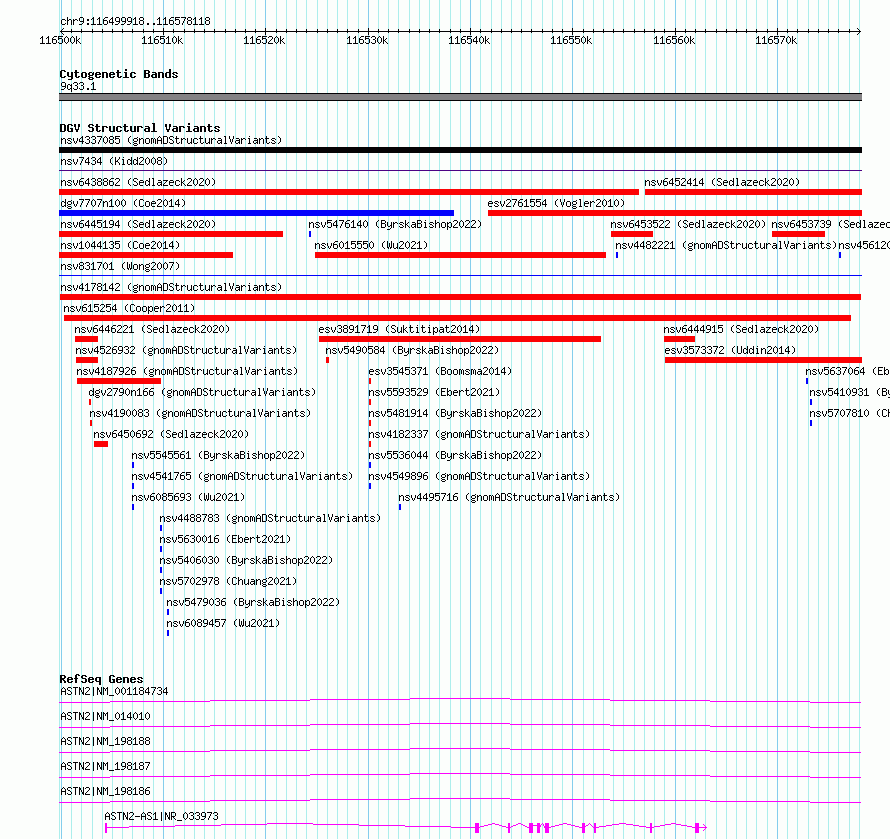Click the chr9:116499918..116578118 coordinates label
This screenshot has height=839, width=890.
[x=135, y=21]
